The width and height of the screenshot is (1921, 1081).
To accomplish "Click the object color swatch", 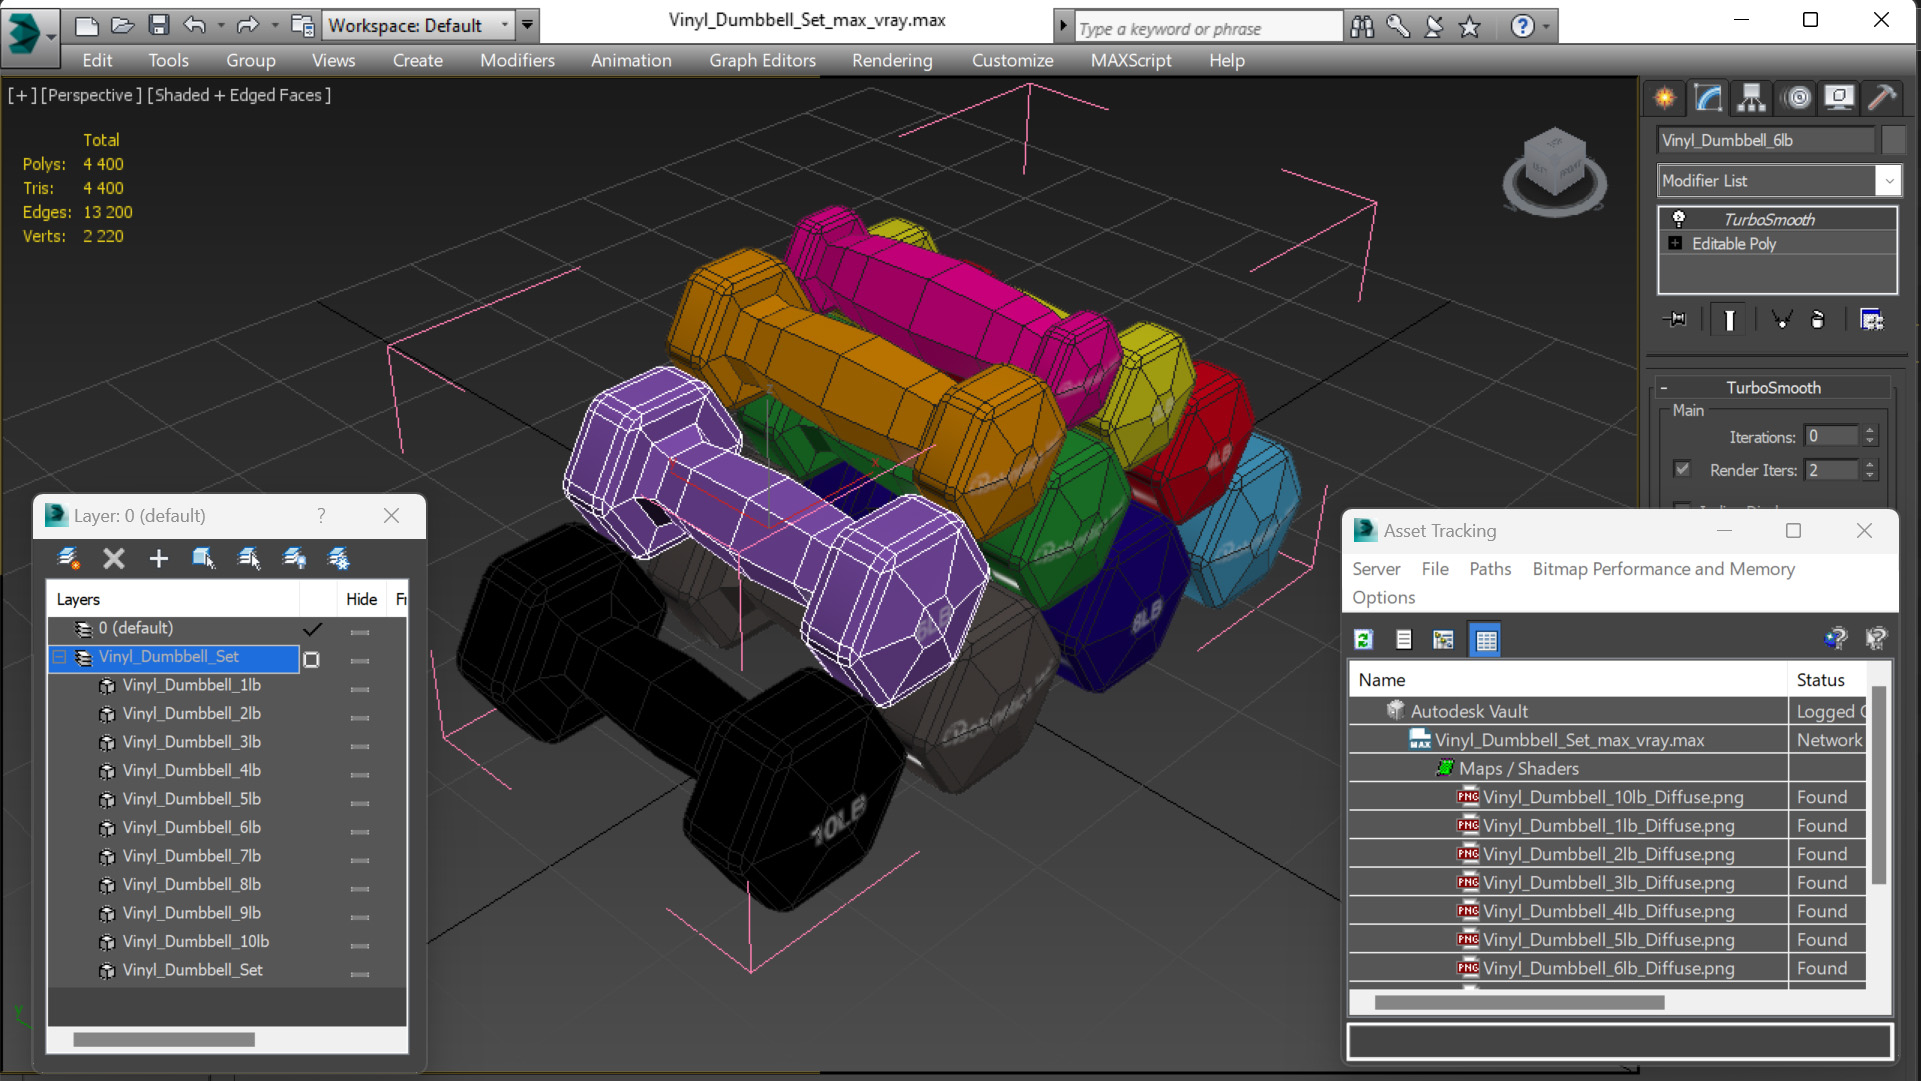I will coord(1892,141).
